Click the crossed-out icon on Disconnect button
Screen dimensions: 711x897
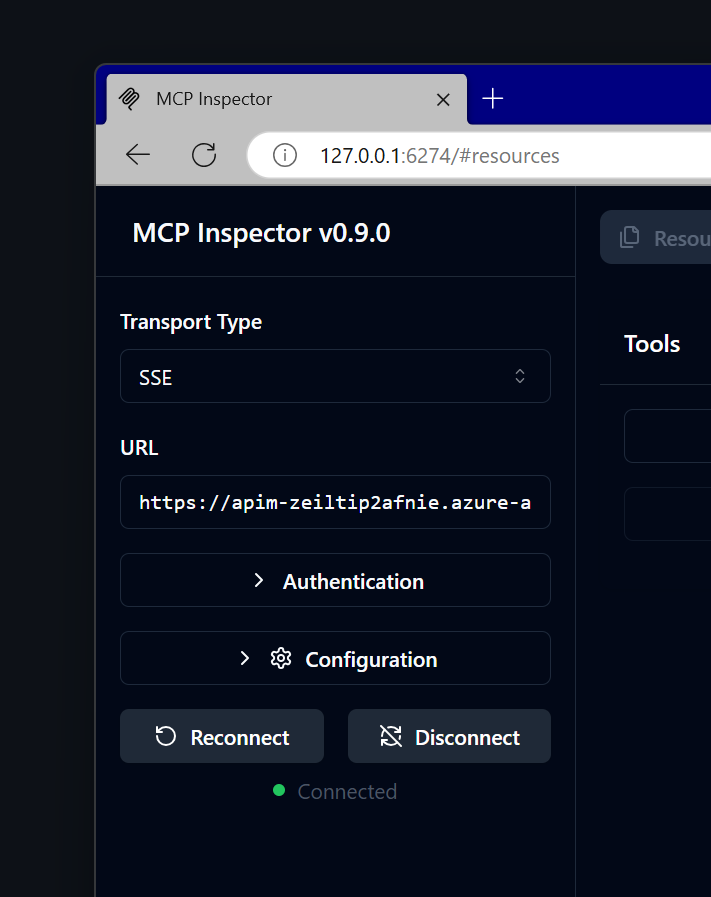(391, 736)
